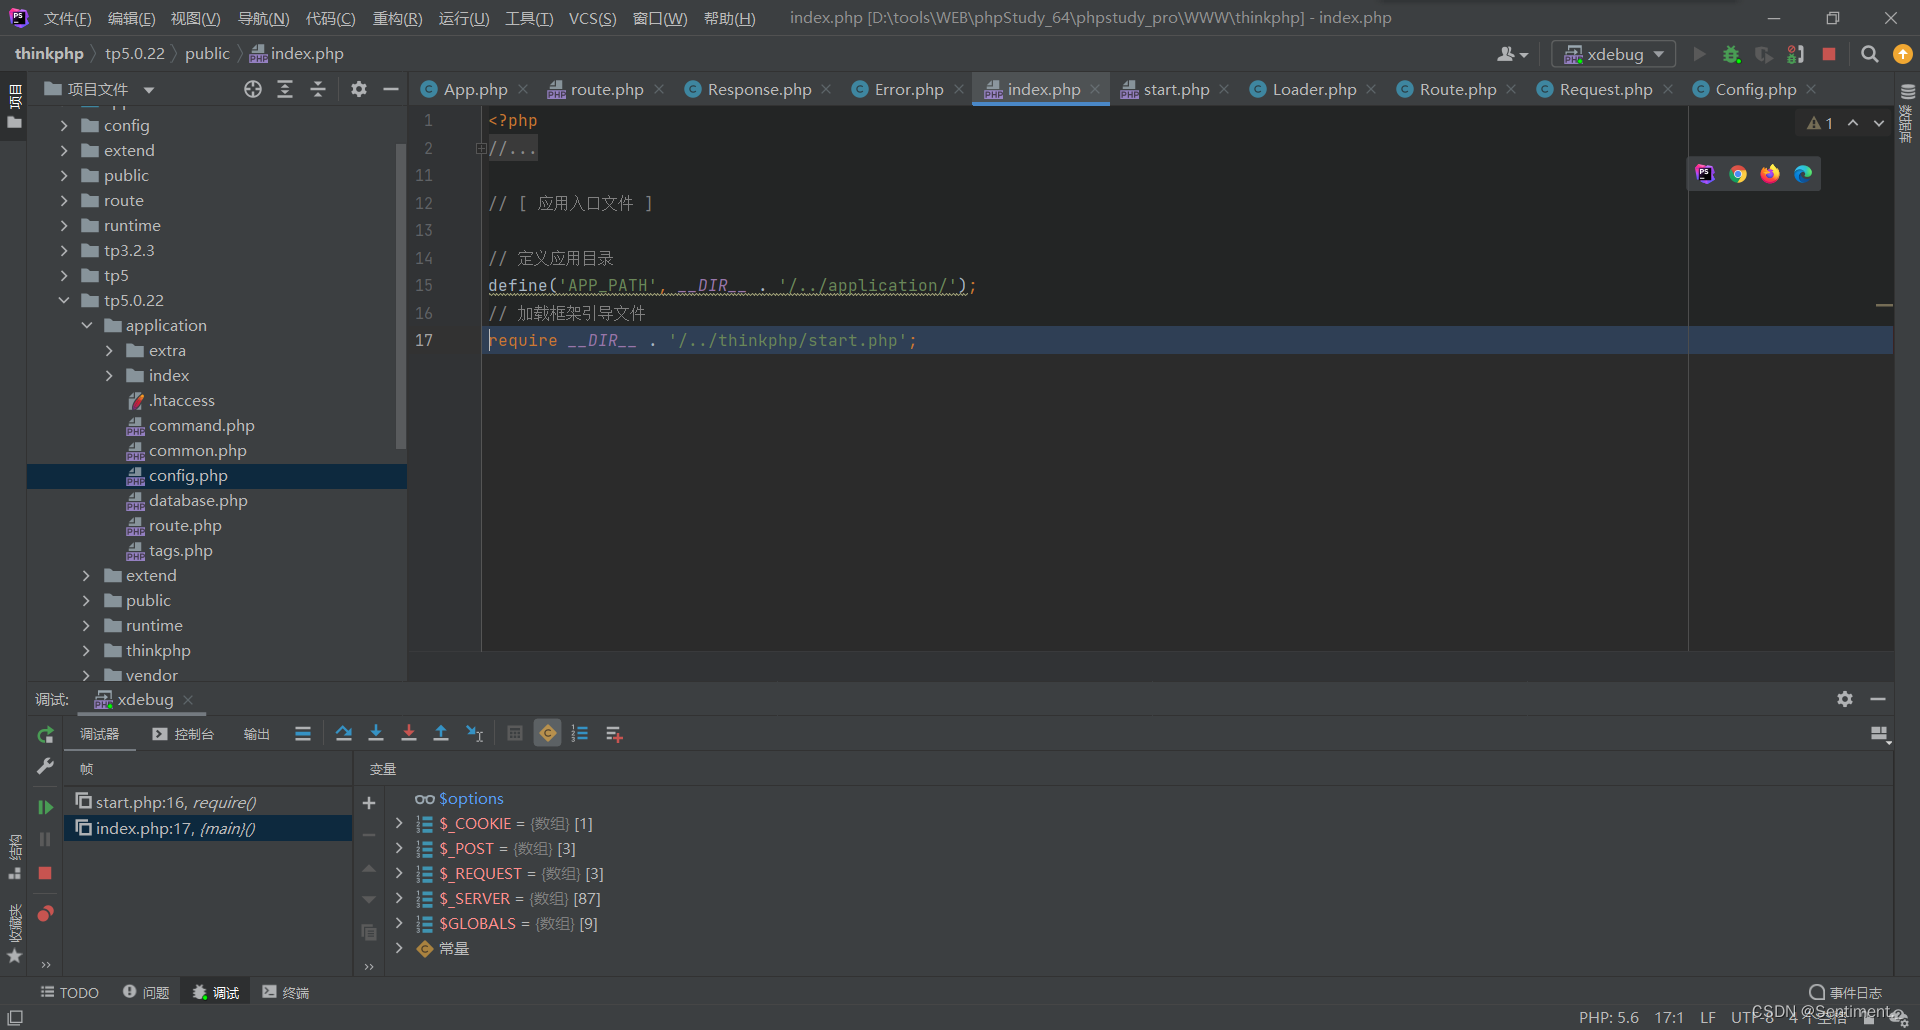Switch to the start.php editor tab
This screenshot has height=1030, width=1920.
[x=1175, y=89]
